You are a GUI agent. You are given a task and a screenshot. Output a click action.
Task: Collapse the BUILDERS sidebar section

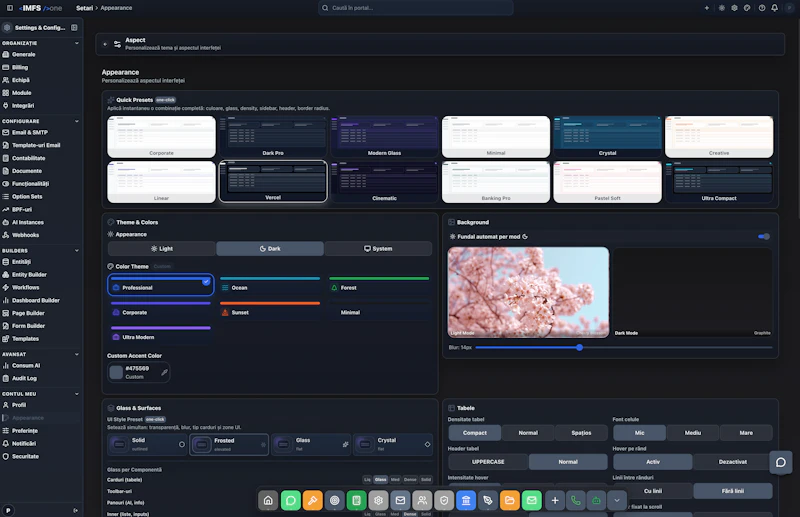[77, 251]
